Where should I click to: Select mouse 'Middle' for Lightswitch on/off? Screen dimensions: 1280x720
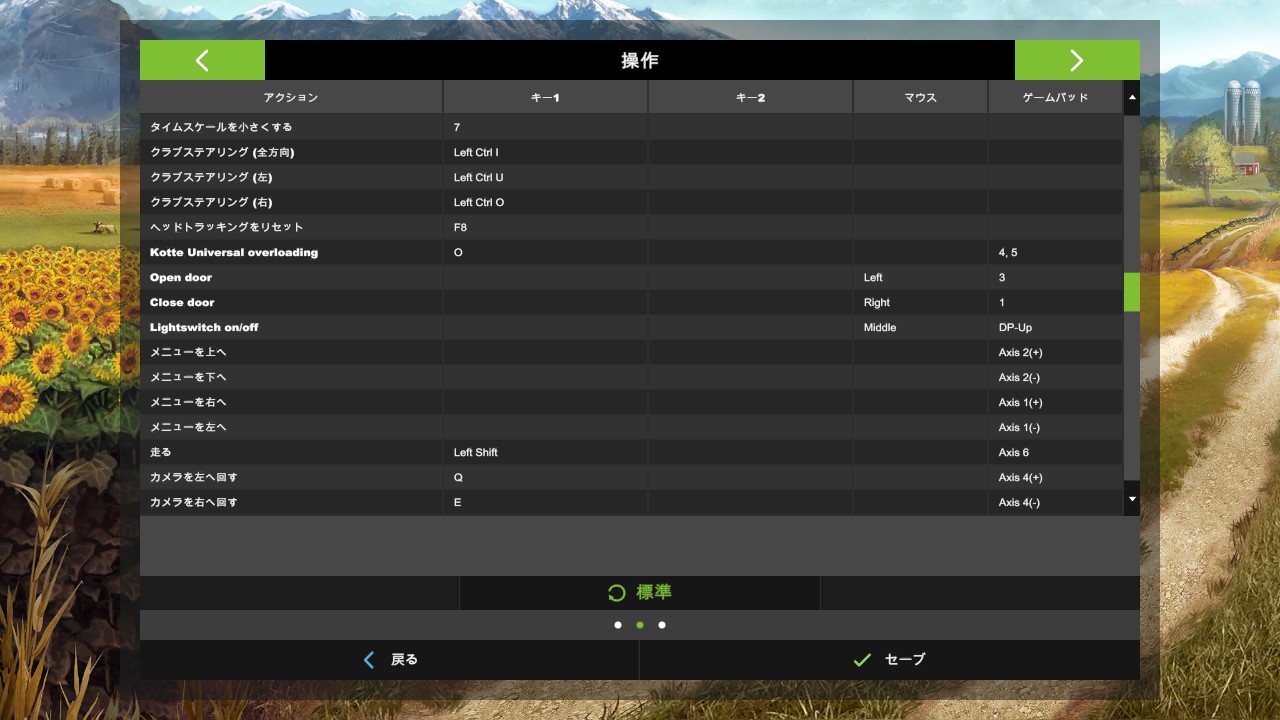click(x=920, y=327)
